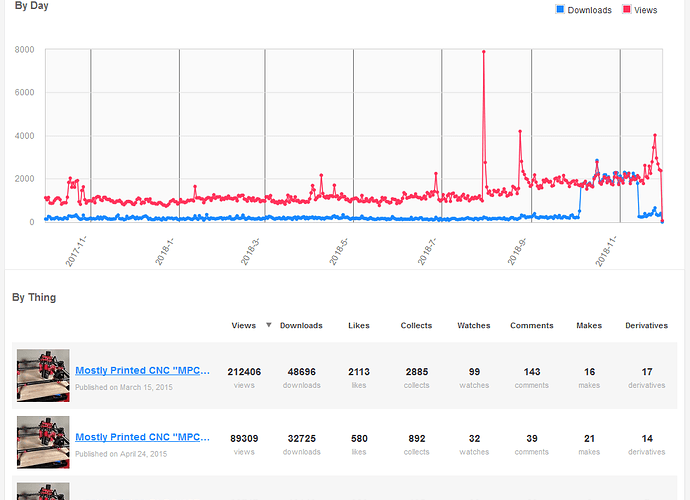Click the blue Downloads legend swatch
The width and height of the screenshot is (690, 500).
560,9
